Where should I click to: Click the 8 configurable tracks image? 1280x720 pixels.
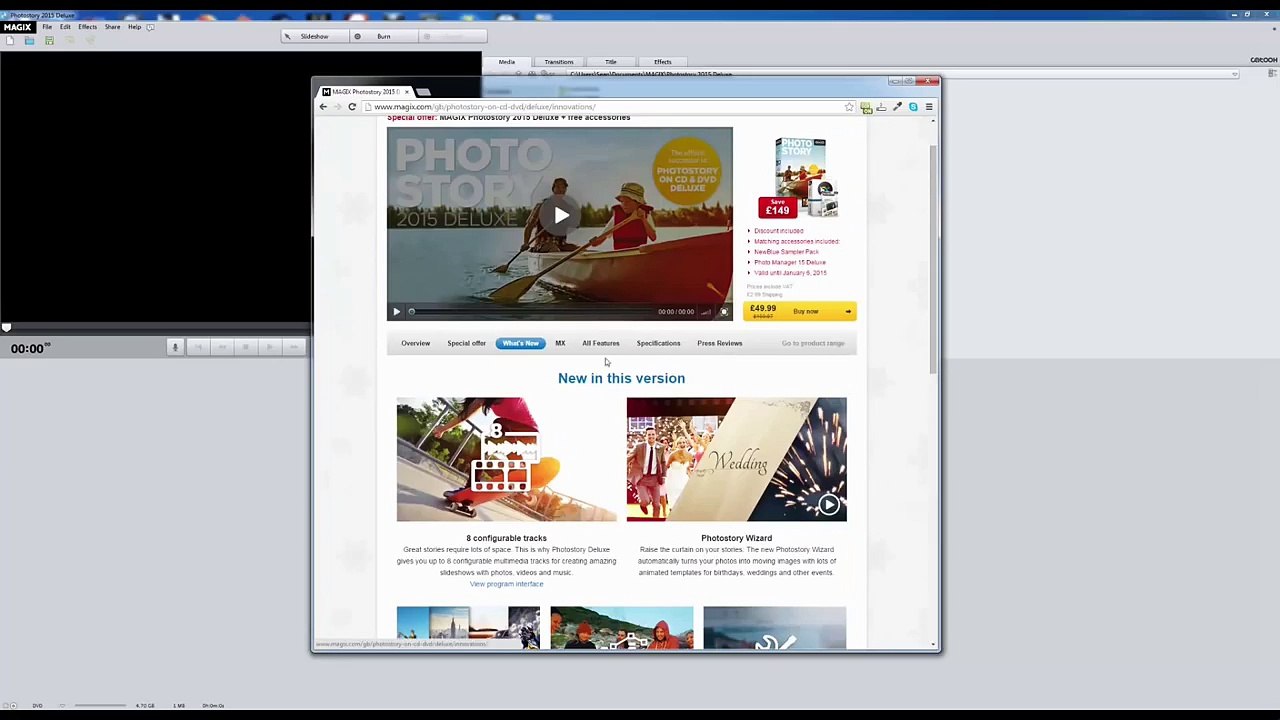click(x=506, y=459)
